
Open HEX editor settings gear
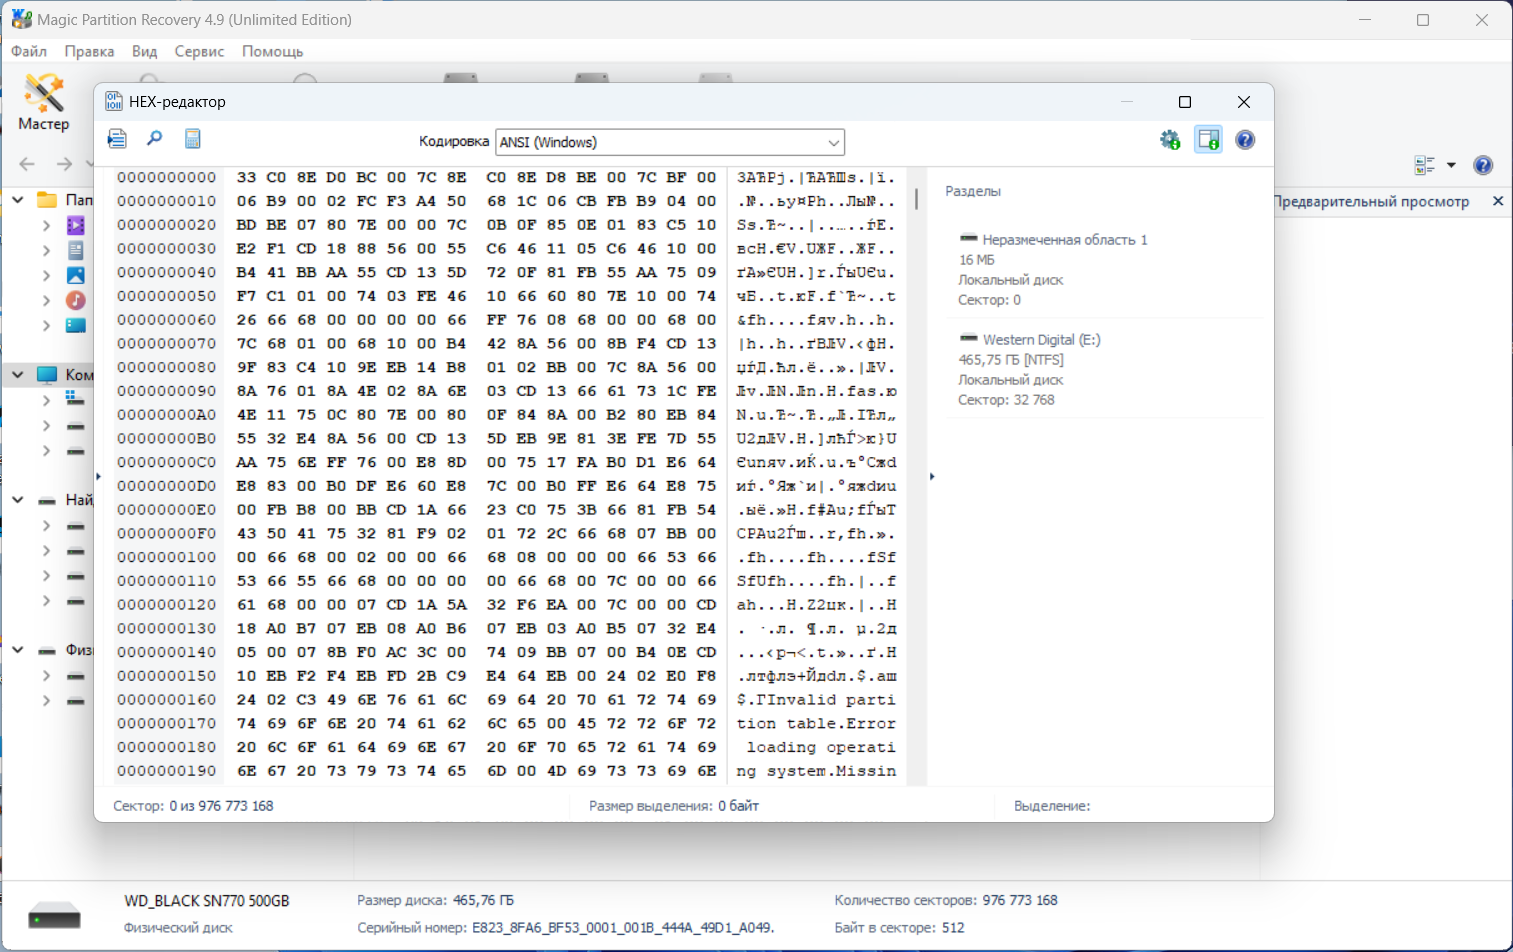pyautogui.click(x=1170, y=140)
